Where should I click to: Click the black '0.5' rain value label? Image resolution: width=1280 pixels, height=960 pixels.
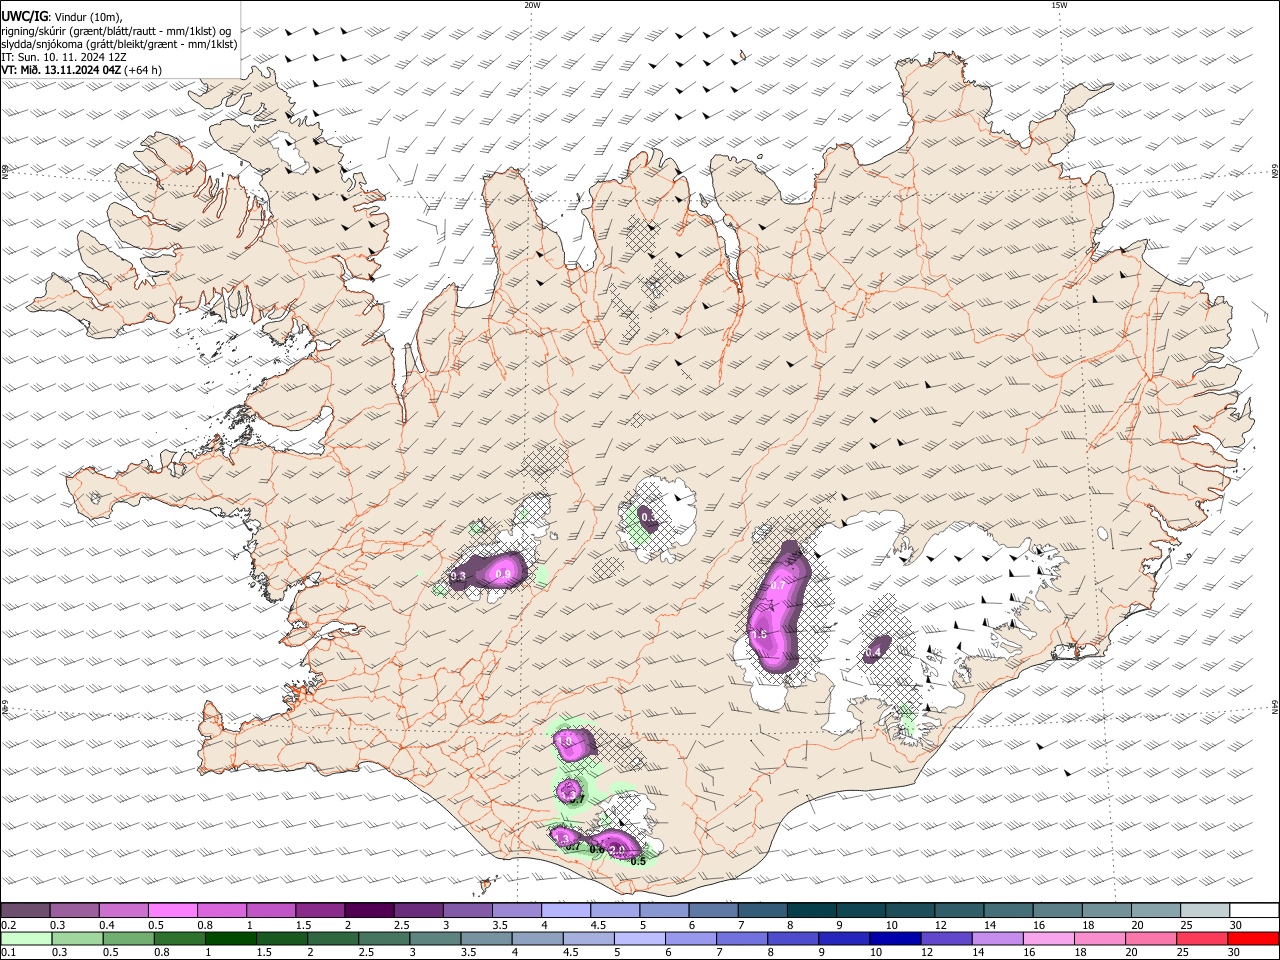pos(638,860)
